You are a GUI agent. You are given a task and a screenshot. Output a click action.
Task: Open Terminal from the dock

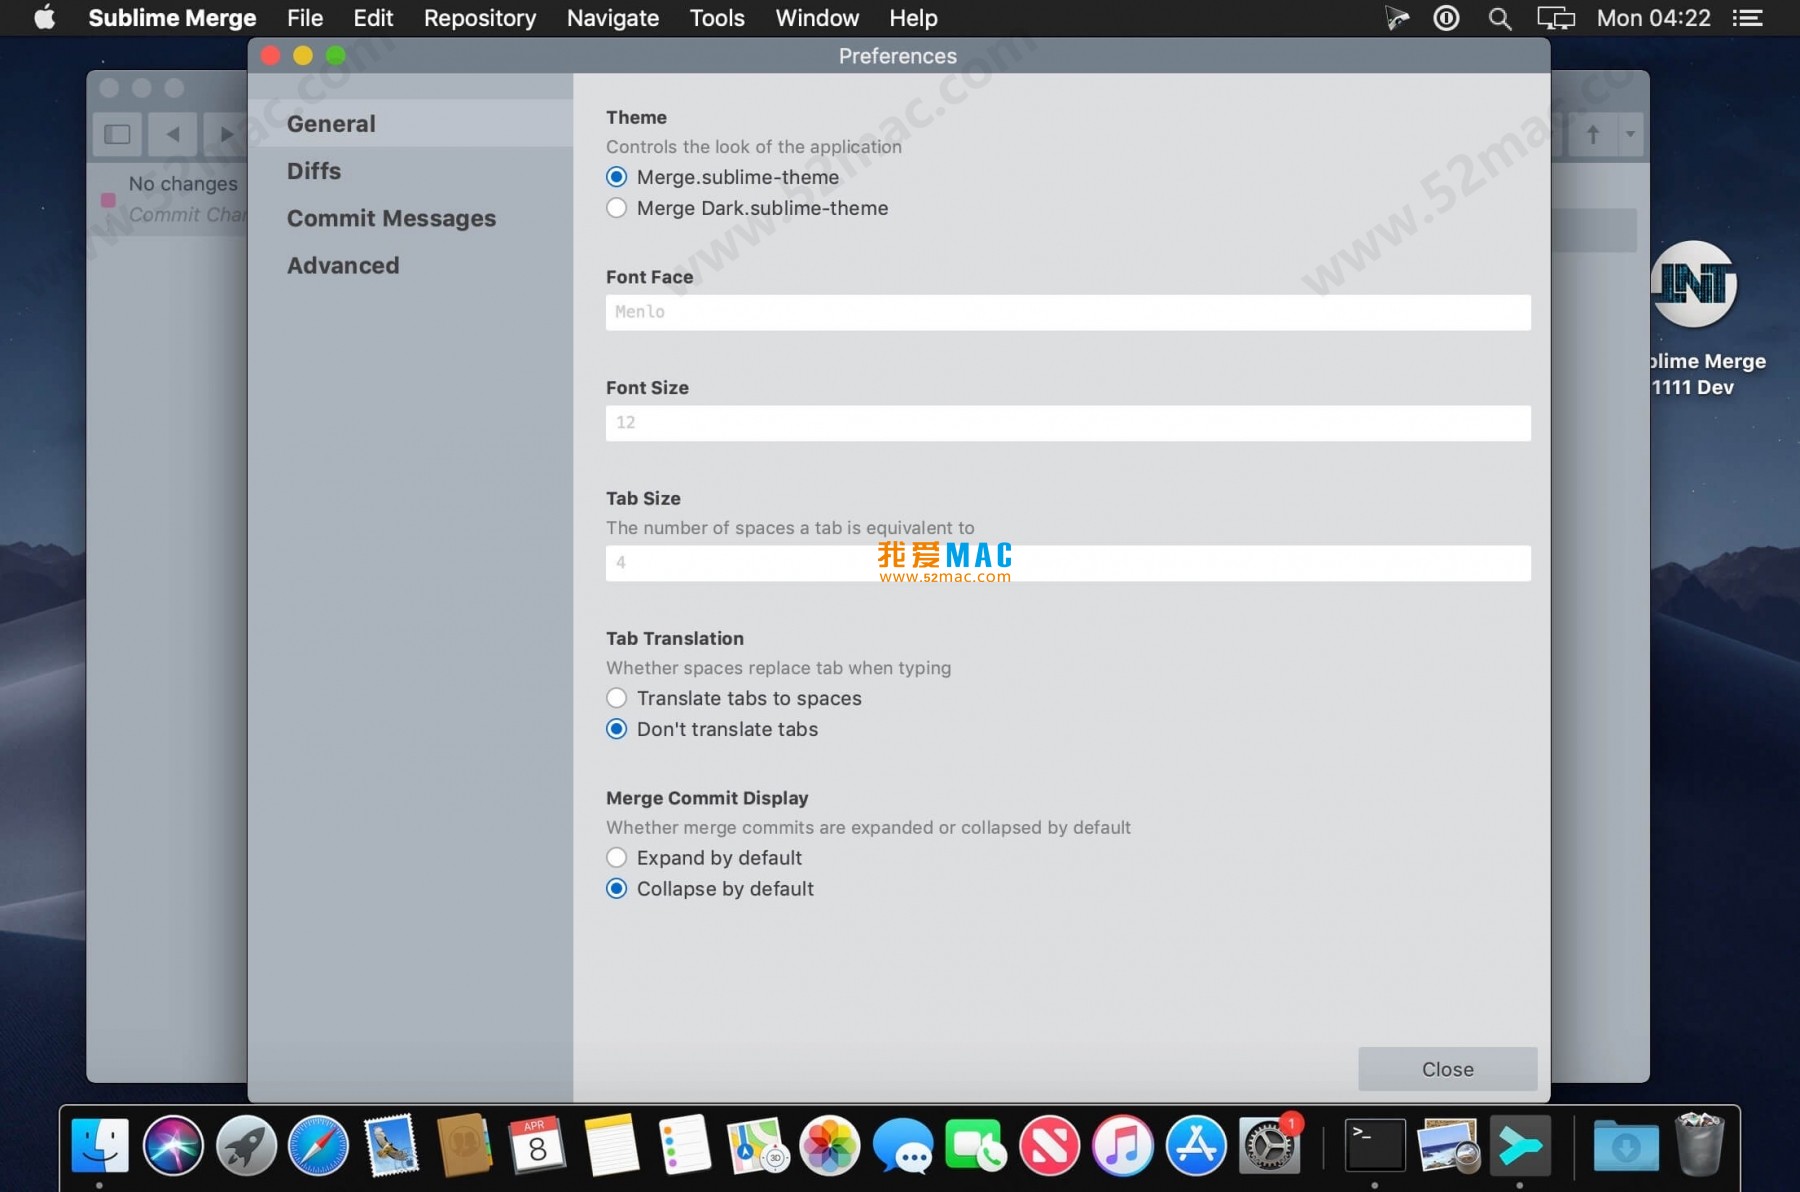(x=1375, y=1145)
